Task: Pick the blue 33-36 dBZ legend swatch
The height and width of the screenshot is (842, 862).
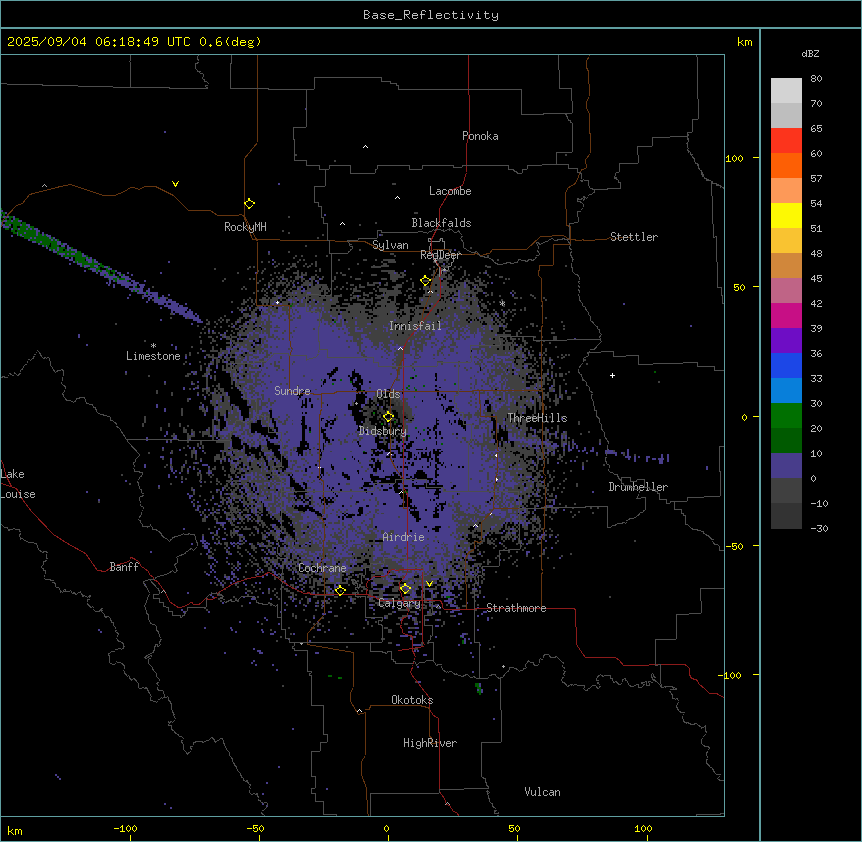Action: pyautogui.click(x=786, y=365)
